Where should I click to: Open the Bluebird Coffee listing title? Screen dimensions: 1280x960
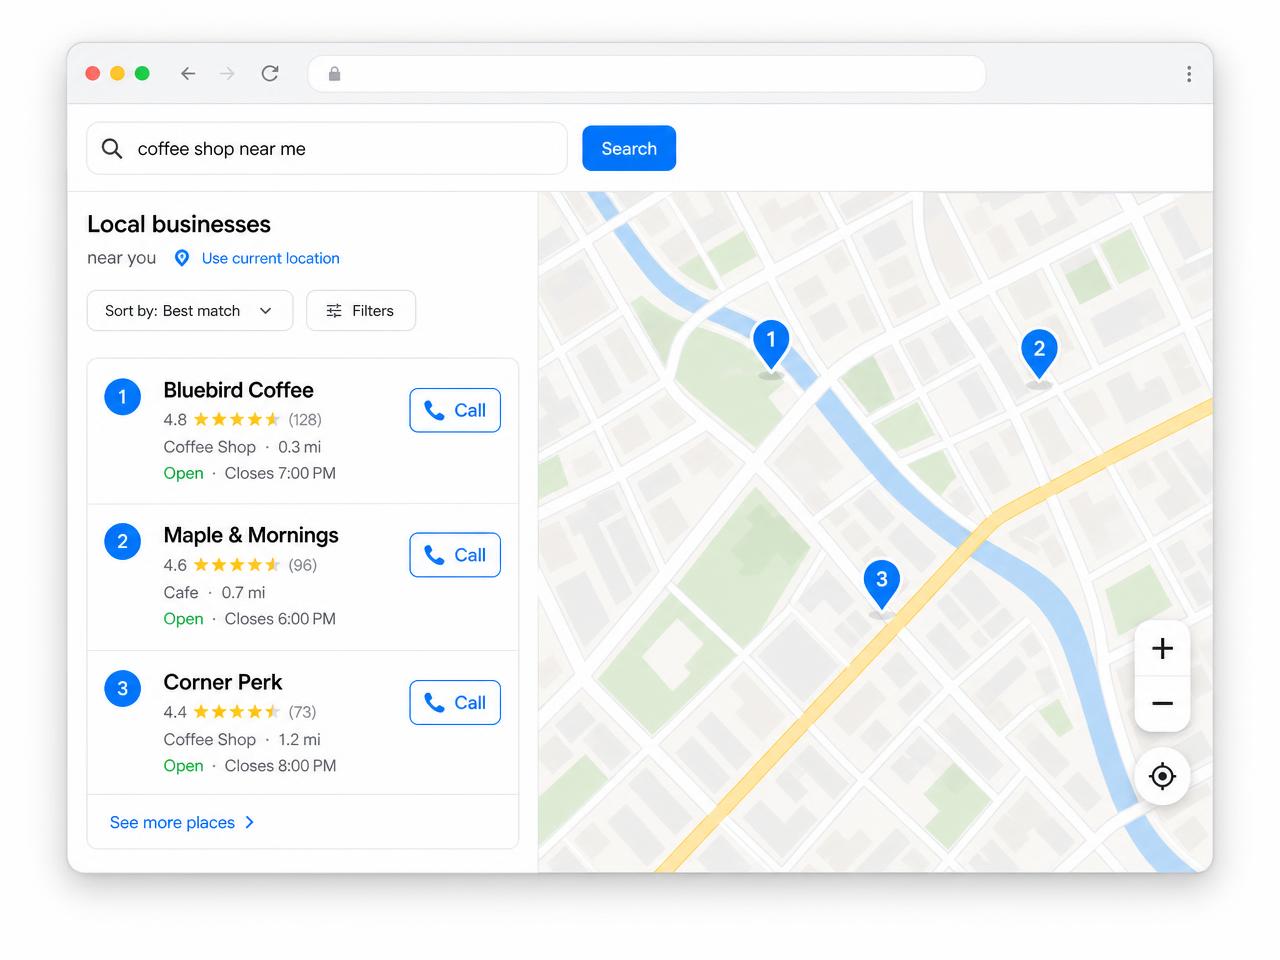[239, 390]
